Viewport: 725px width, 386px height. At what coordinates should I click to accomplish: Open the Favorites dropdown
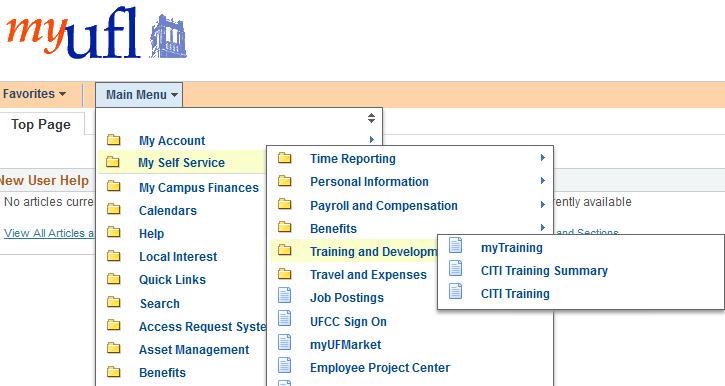tap(35, 94)
